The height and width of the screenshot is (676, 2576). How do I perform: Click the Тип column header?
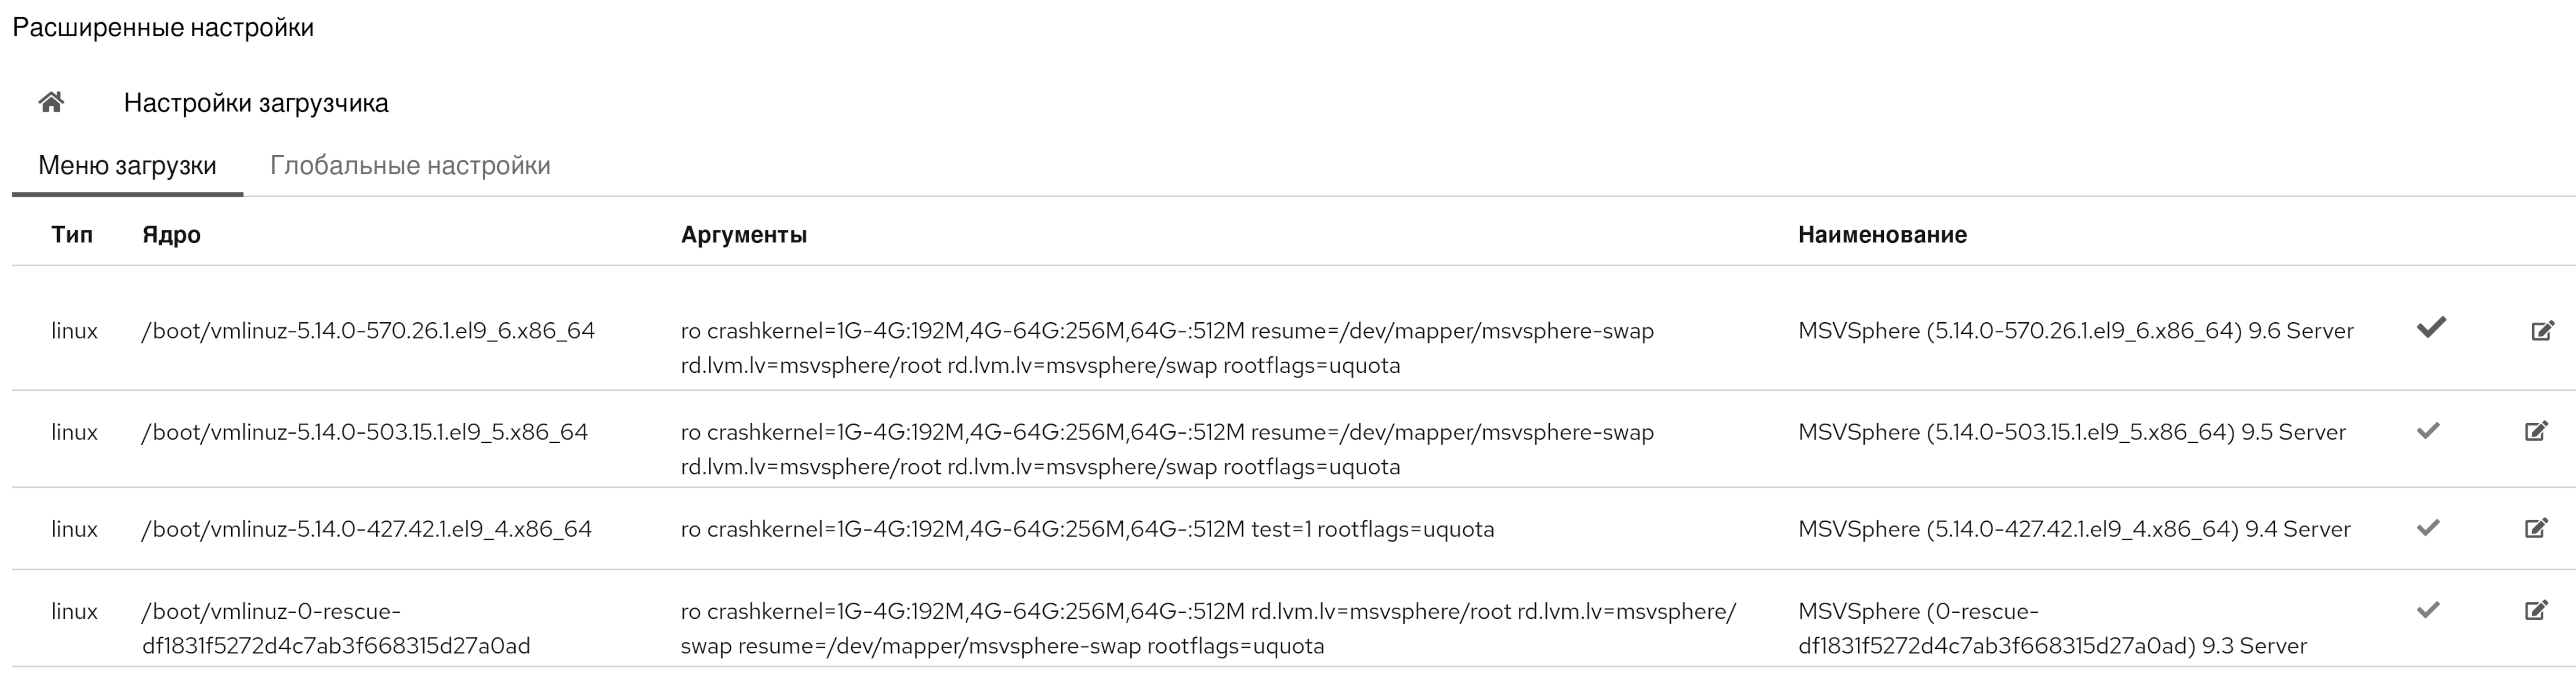[72, 235]
